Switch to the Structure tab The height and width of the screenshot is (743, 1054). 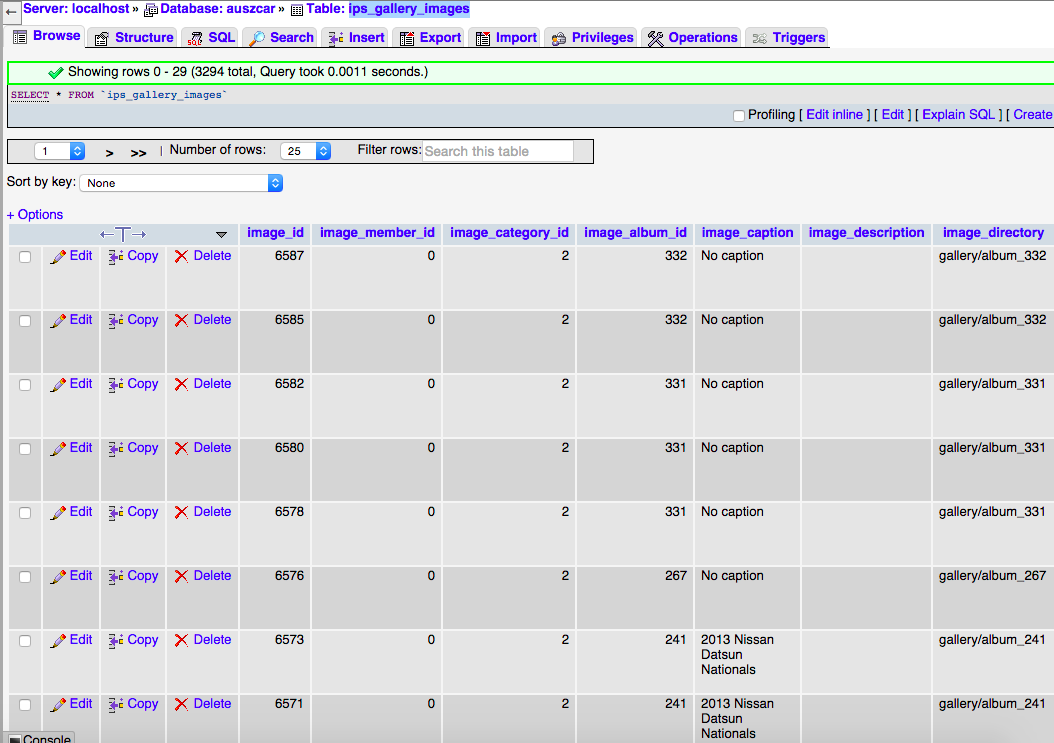[134, 38]
